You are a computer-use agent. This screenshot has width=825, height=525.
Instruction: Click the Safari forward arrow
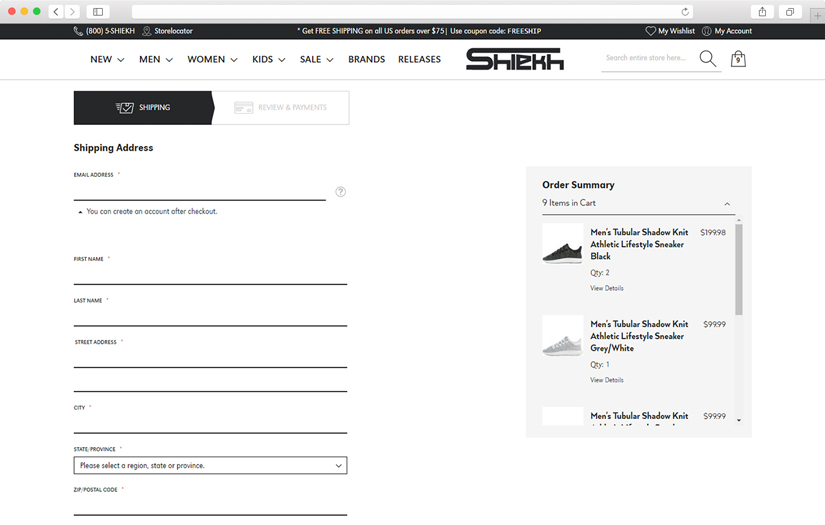tap(72, 12)
